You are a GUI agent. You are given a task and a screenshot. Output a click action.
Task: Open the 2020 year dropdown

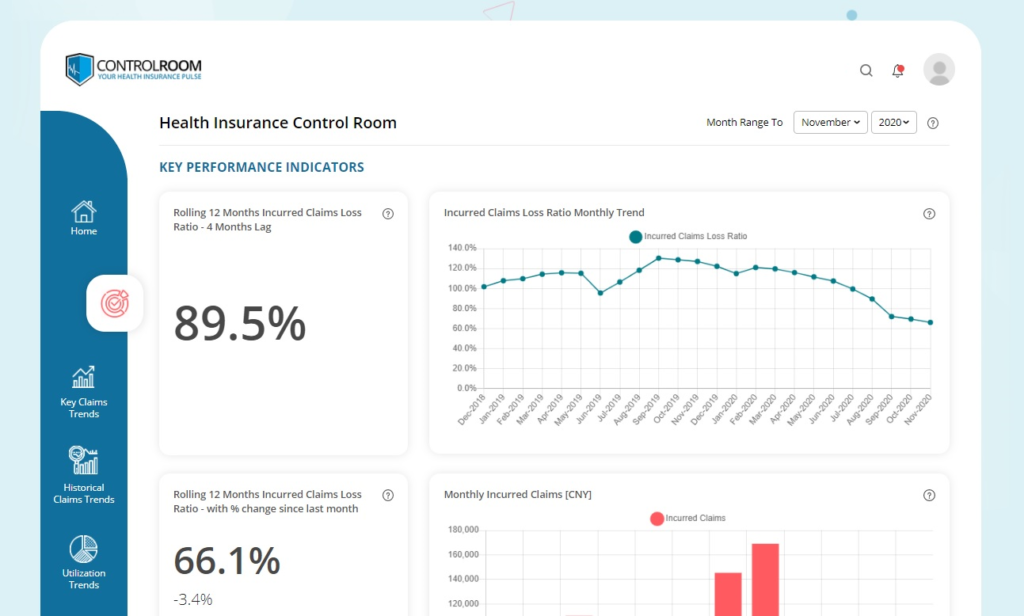click(x=893, y=122)
